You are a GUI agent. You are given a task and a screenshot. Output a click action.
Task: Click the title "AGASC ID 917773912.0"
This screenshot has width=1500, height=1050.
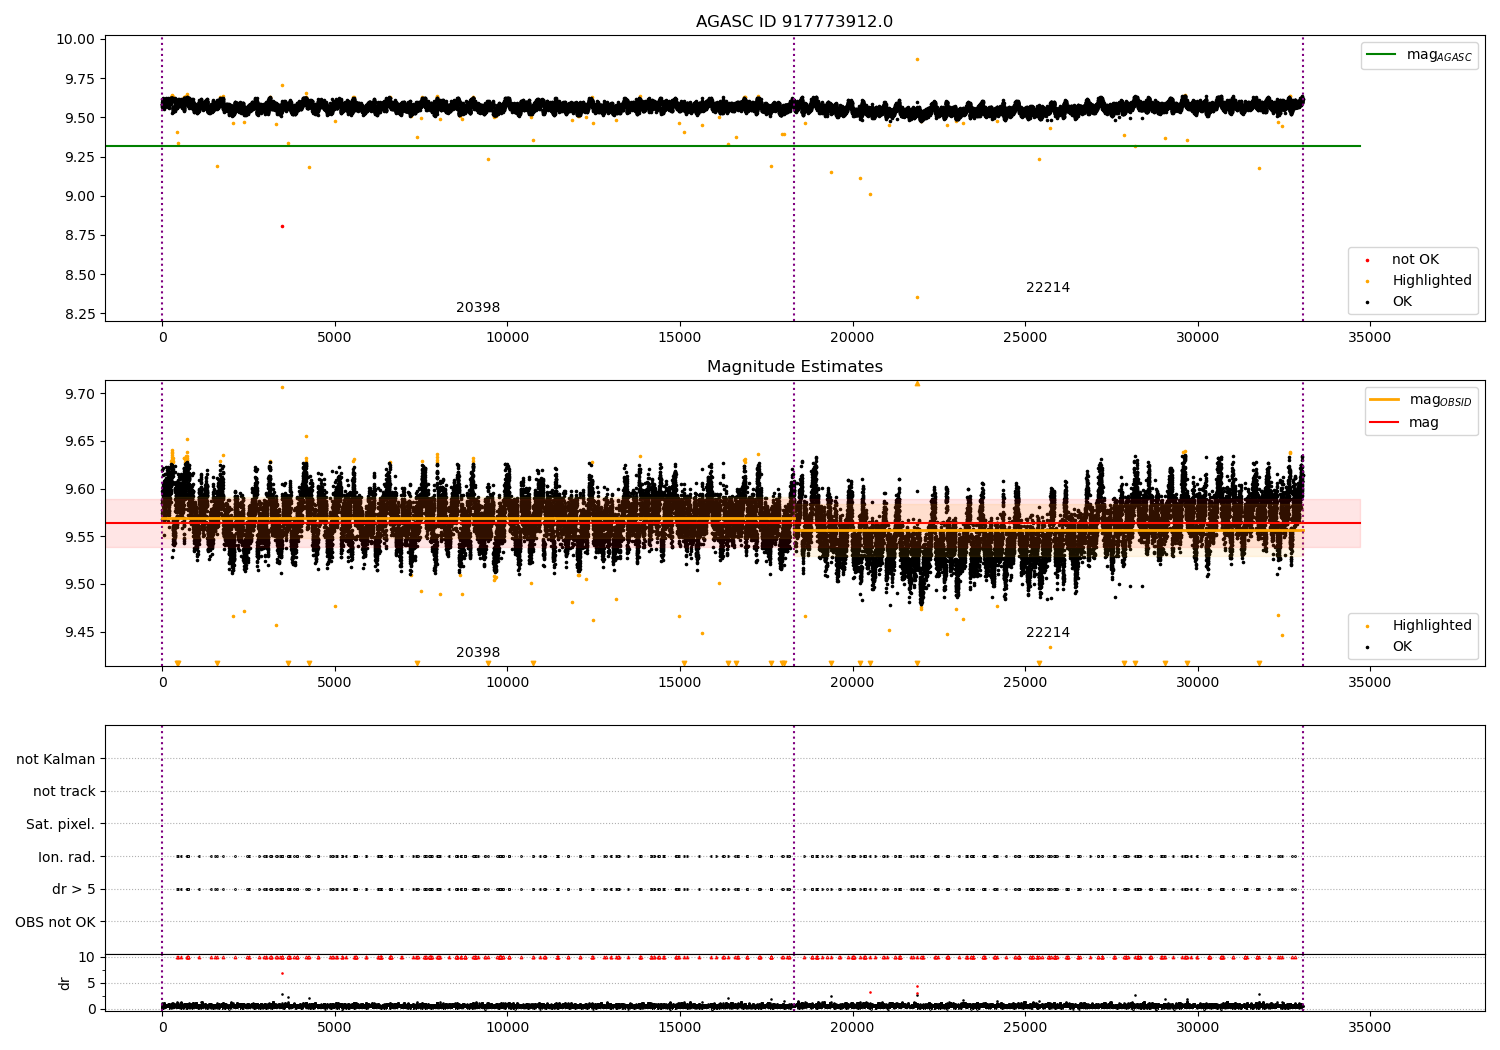794,22
